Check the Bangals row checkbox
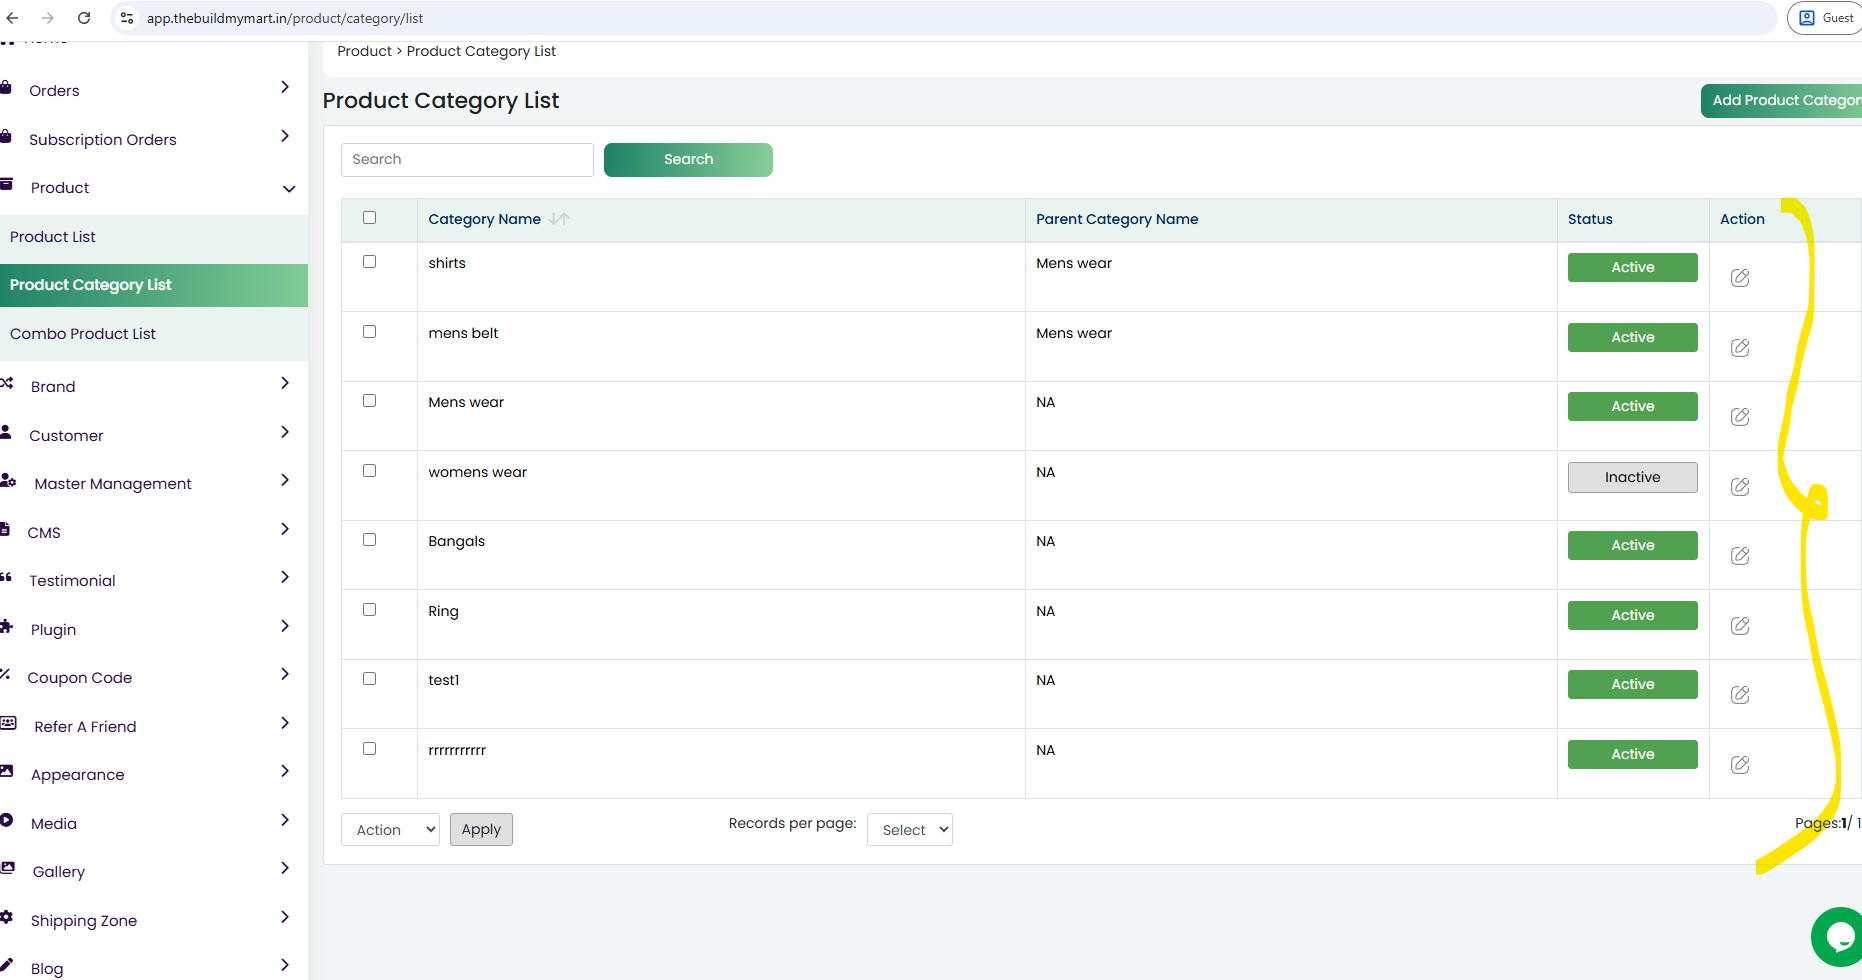The width and height of the screenshot is (1862, 980). [x=369, y=540]
